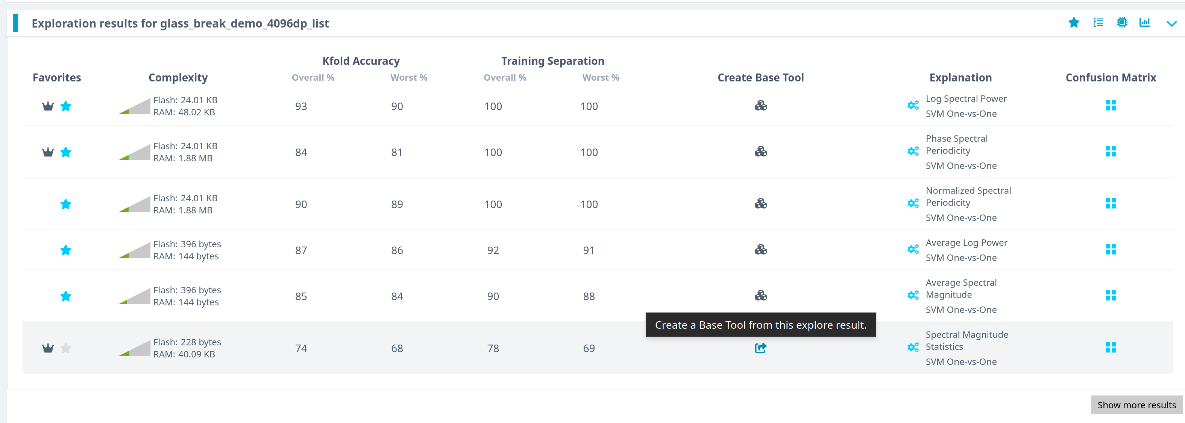Viewport: 1185px width, 423px height.
Task: Click the bar chart icon in header
Action: click(x=1145, y=22)
